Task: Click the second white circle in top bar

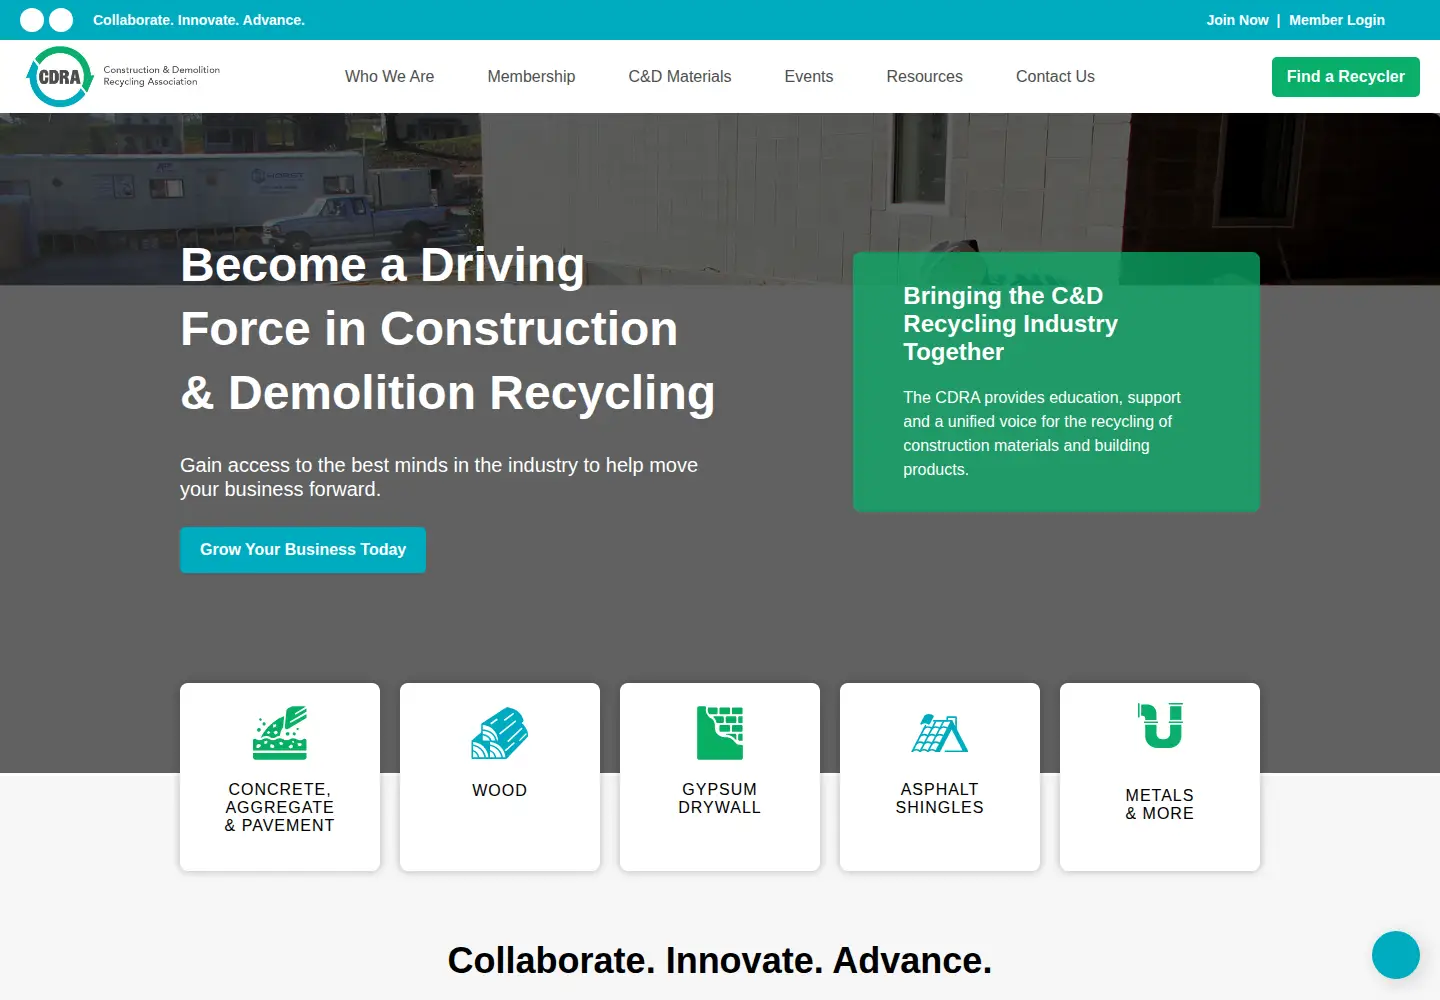Action: 61,20
